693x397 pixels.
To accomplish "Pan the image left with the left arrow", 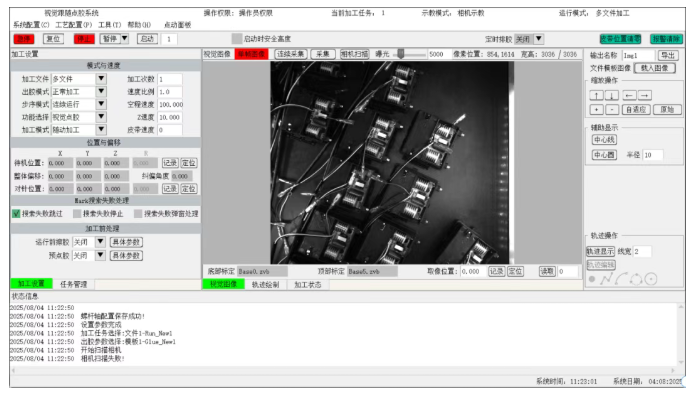I will [629, 95].
